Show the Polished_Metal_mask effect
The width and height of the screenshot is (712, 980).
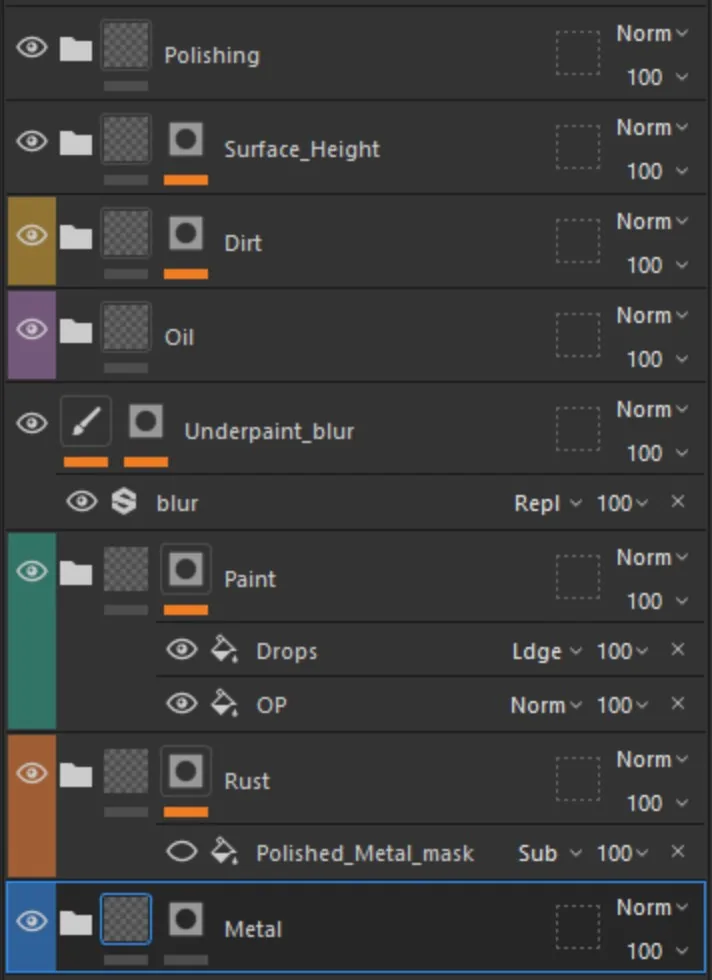coord(182,851)
